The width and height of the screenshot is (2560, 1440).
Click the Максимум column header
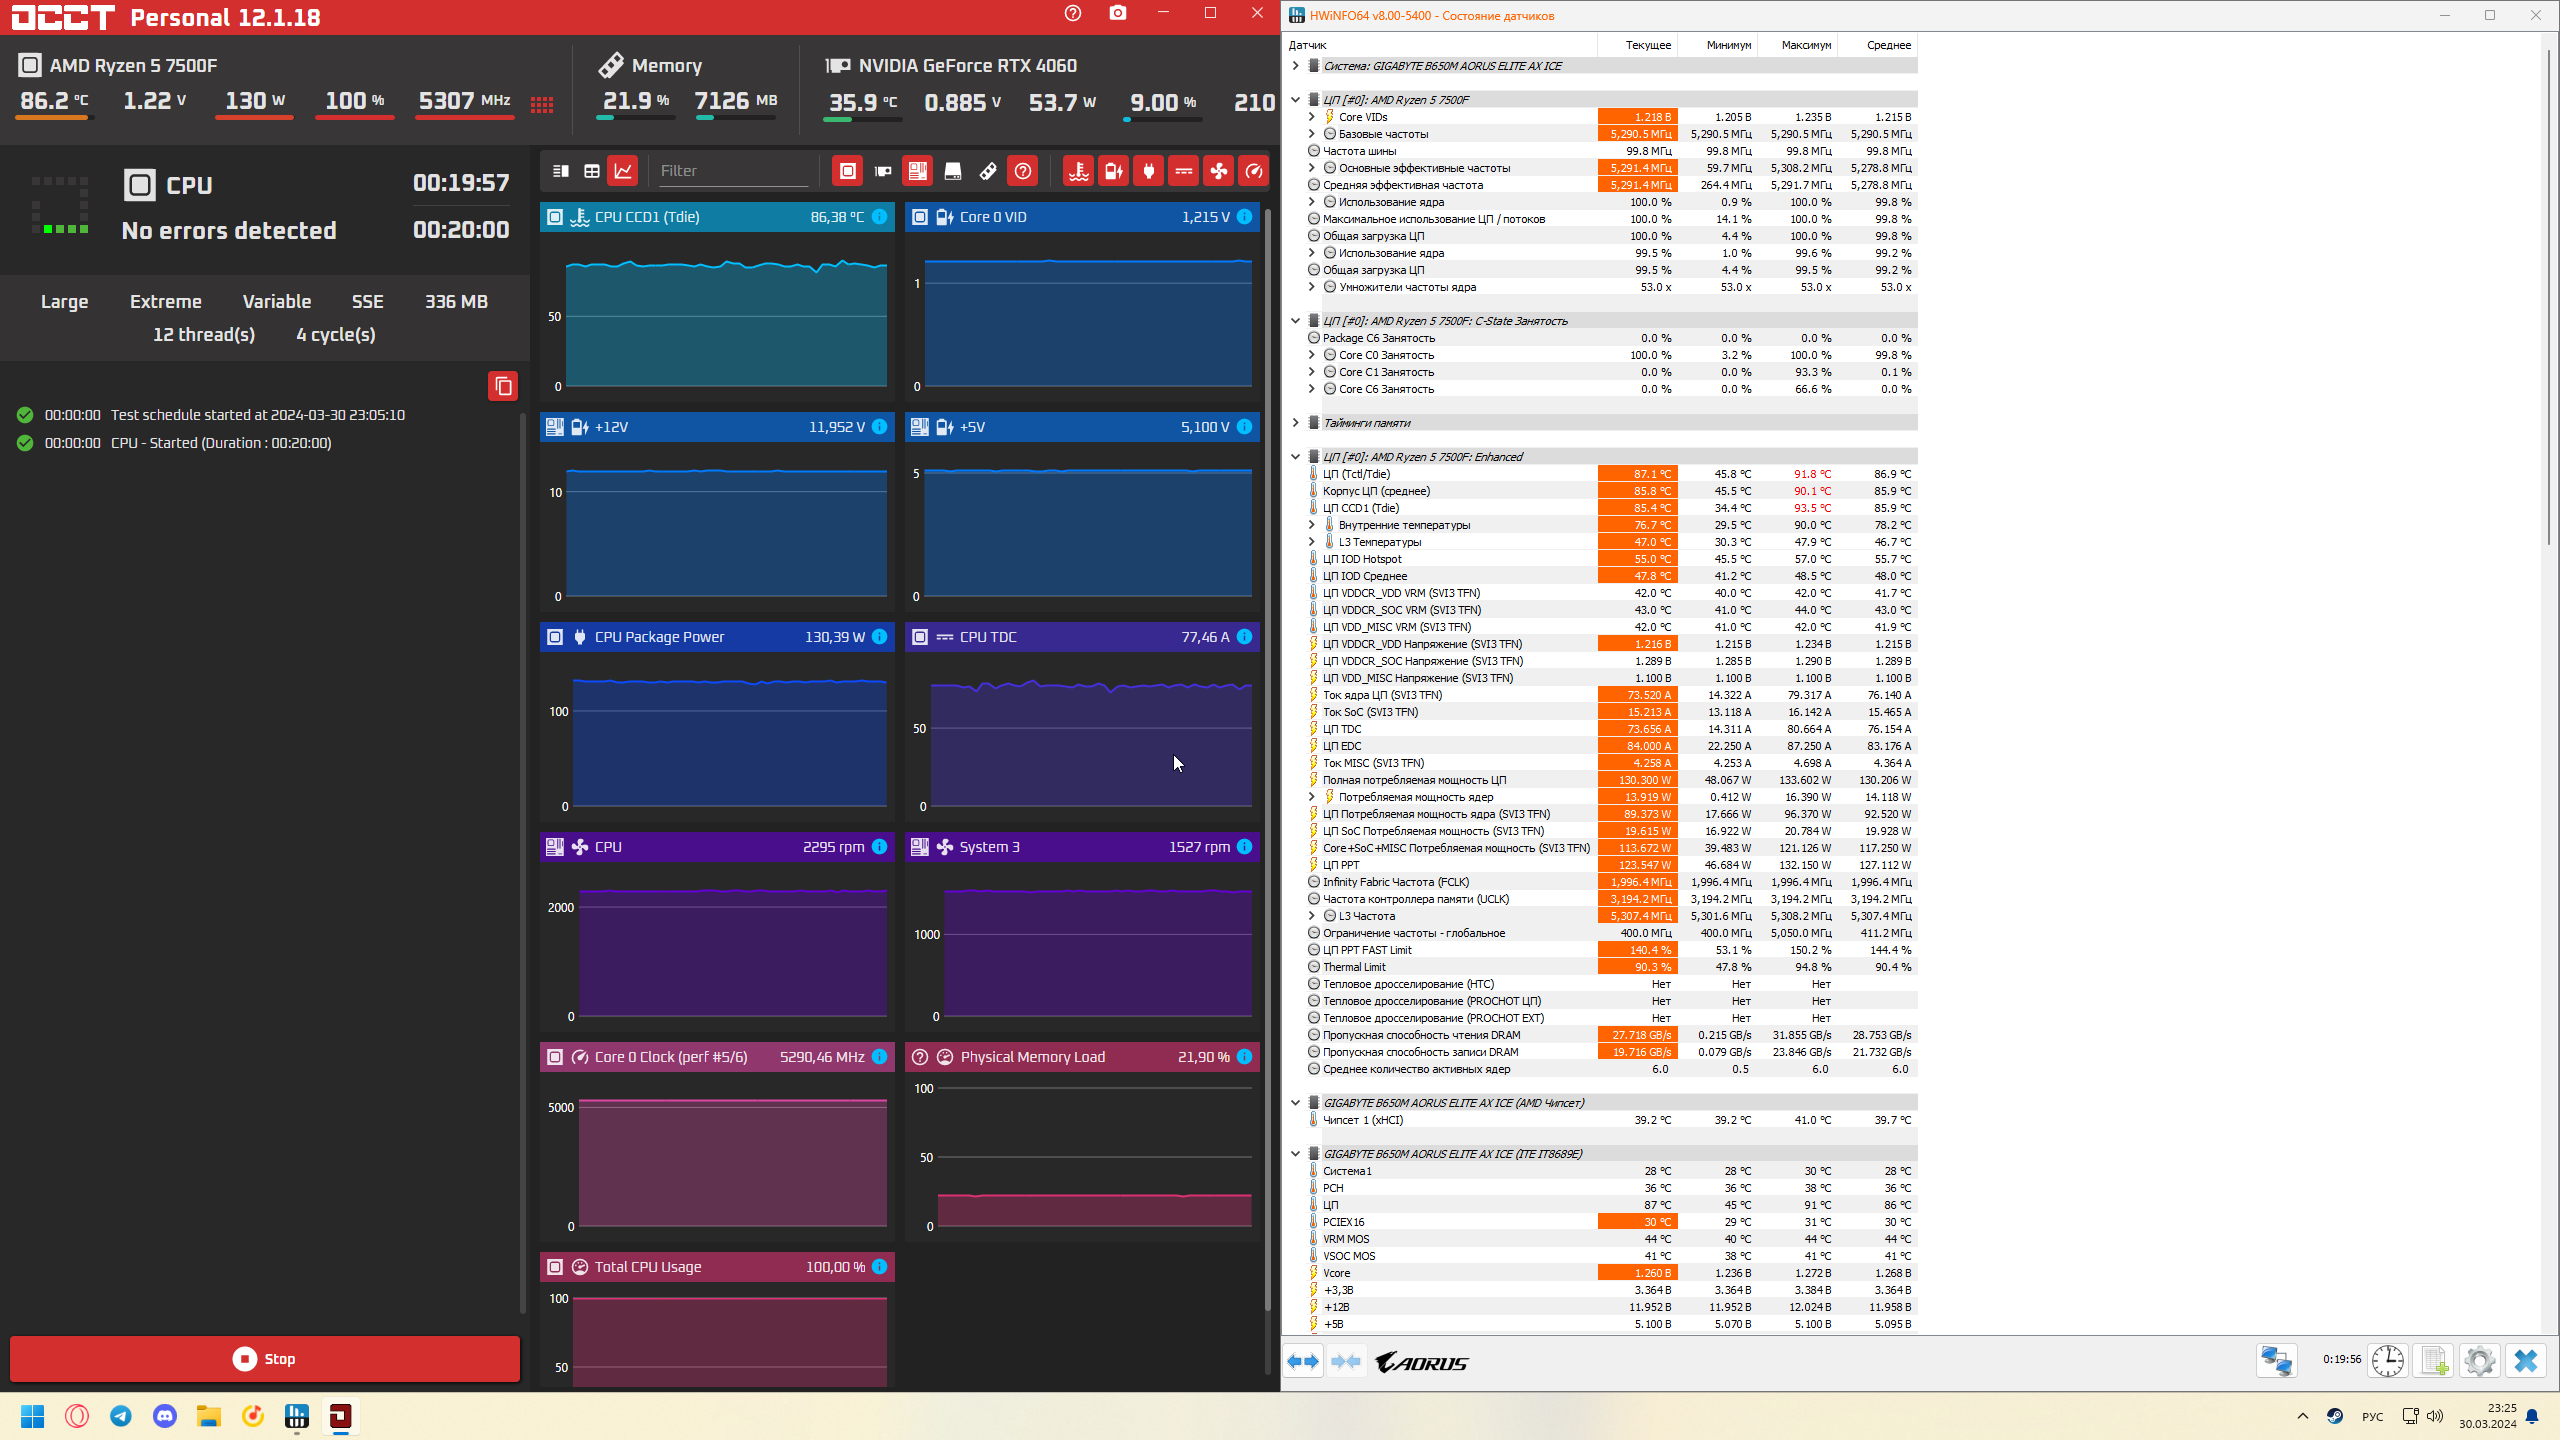[1805, 45]
